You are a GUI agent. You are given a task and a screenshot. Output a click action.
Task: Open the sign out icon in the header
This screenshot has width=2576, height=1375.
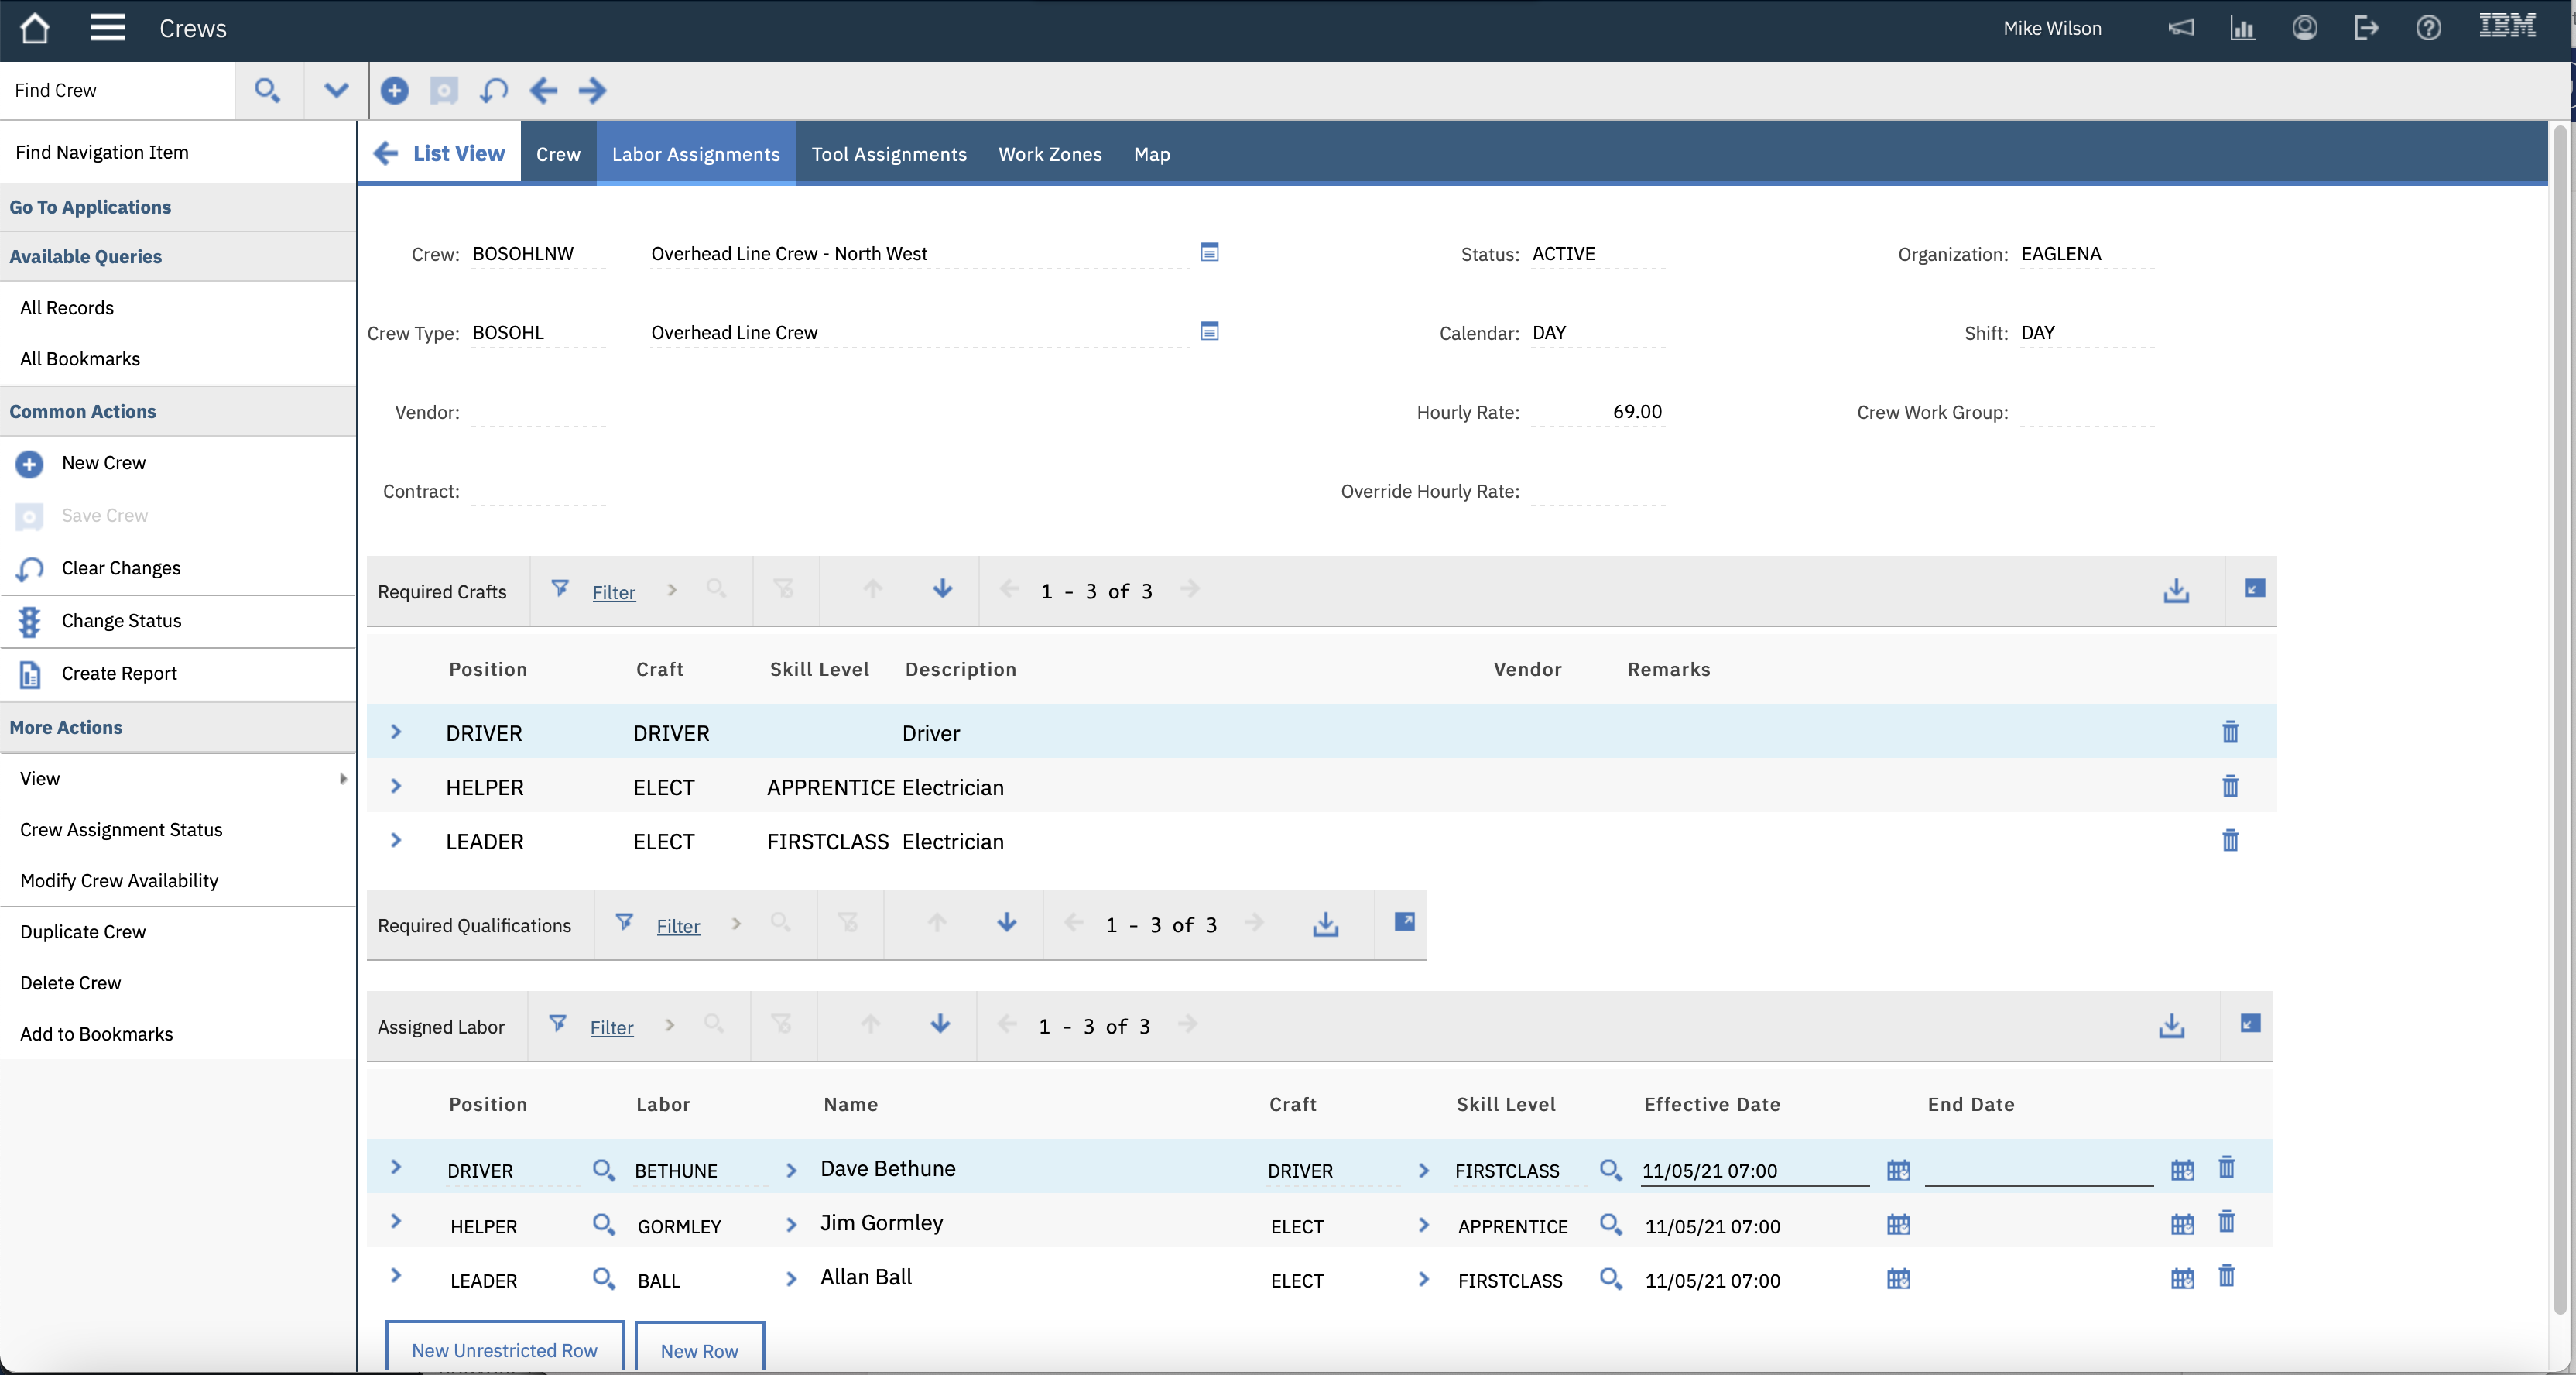tap(2366, 28)
